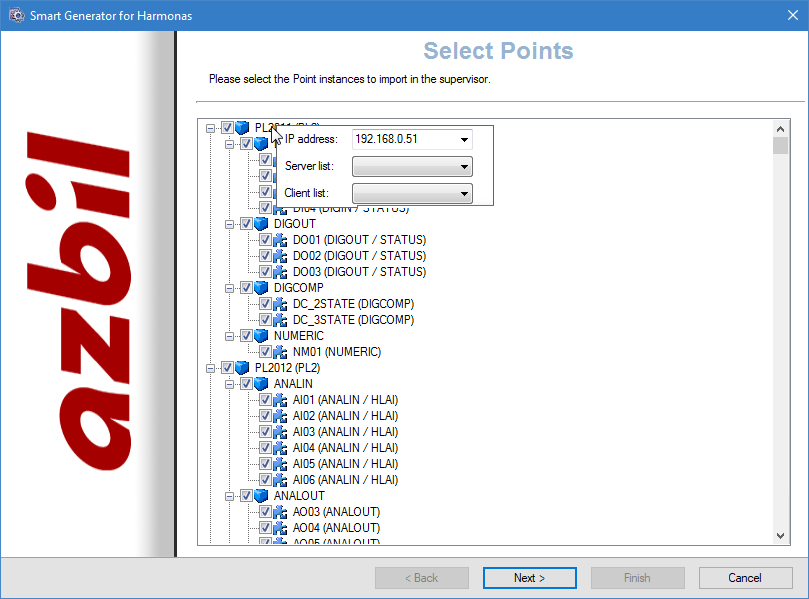Toggle the AI05 point checkbox

(x=265, y=464)
